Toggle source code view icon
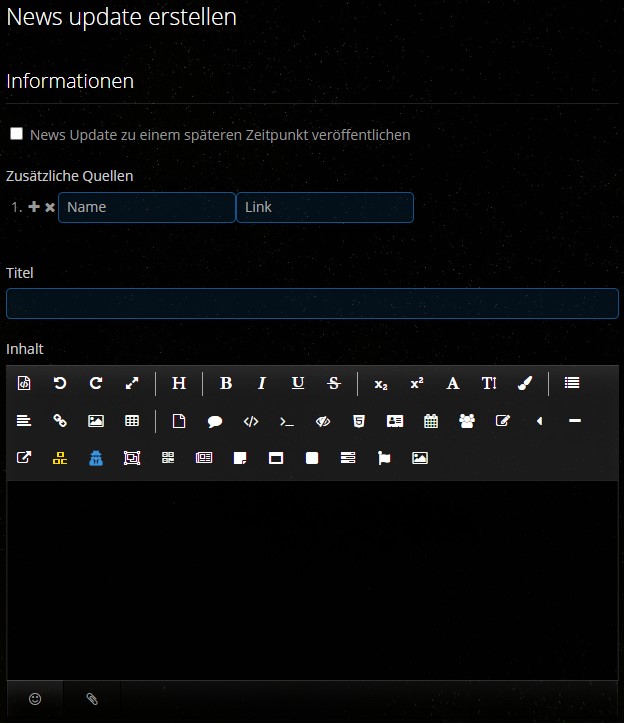Image resolution: width=624 pixels, height=723 pixels. pos(24,383)
